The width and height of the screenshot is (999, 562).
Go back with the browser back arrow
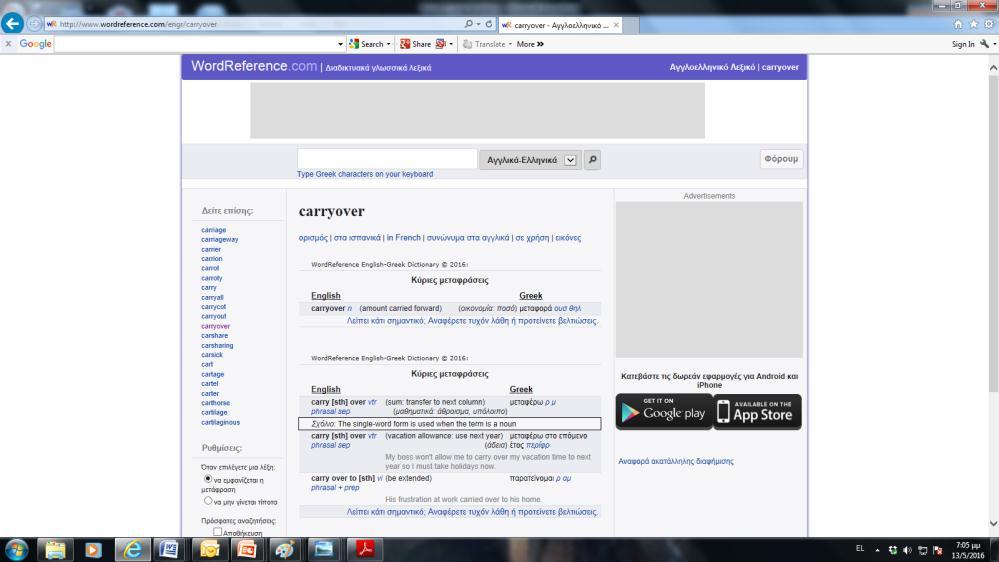12,24
